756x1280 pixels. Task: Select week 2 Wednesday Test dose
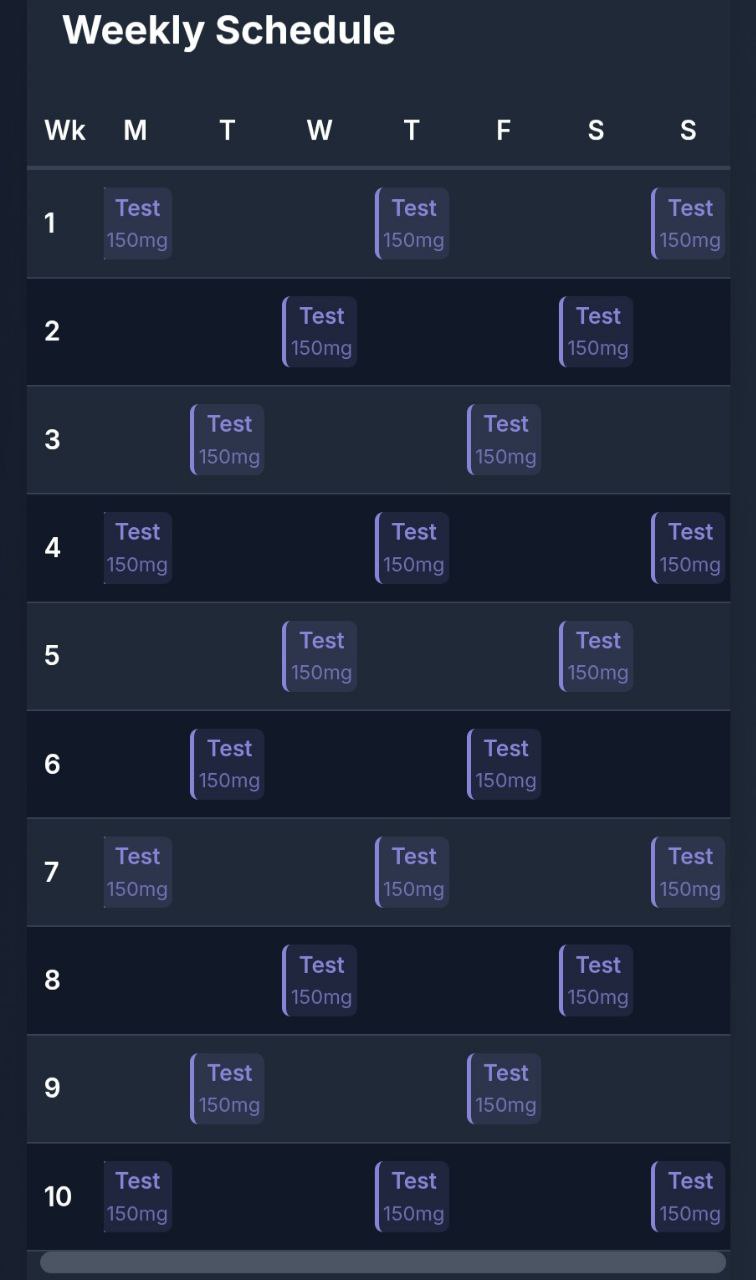click(x=320, y=331)
